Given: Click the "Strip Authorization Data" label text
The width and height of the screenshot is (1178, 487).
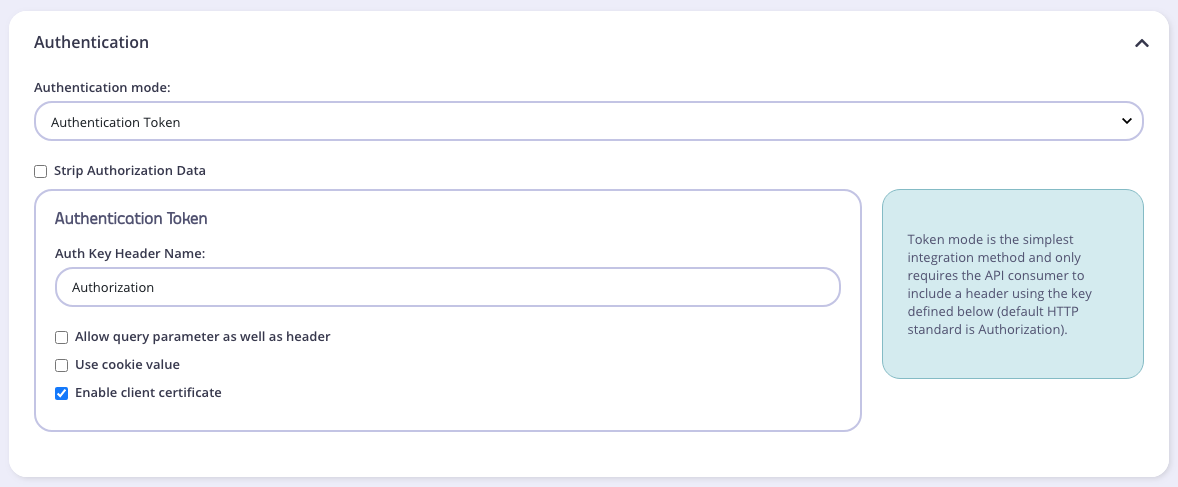Looking at the screenshot, I should (x=130, y=171).
